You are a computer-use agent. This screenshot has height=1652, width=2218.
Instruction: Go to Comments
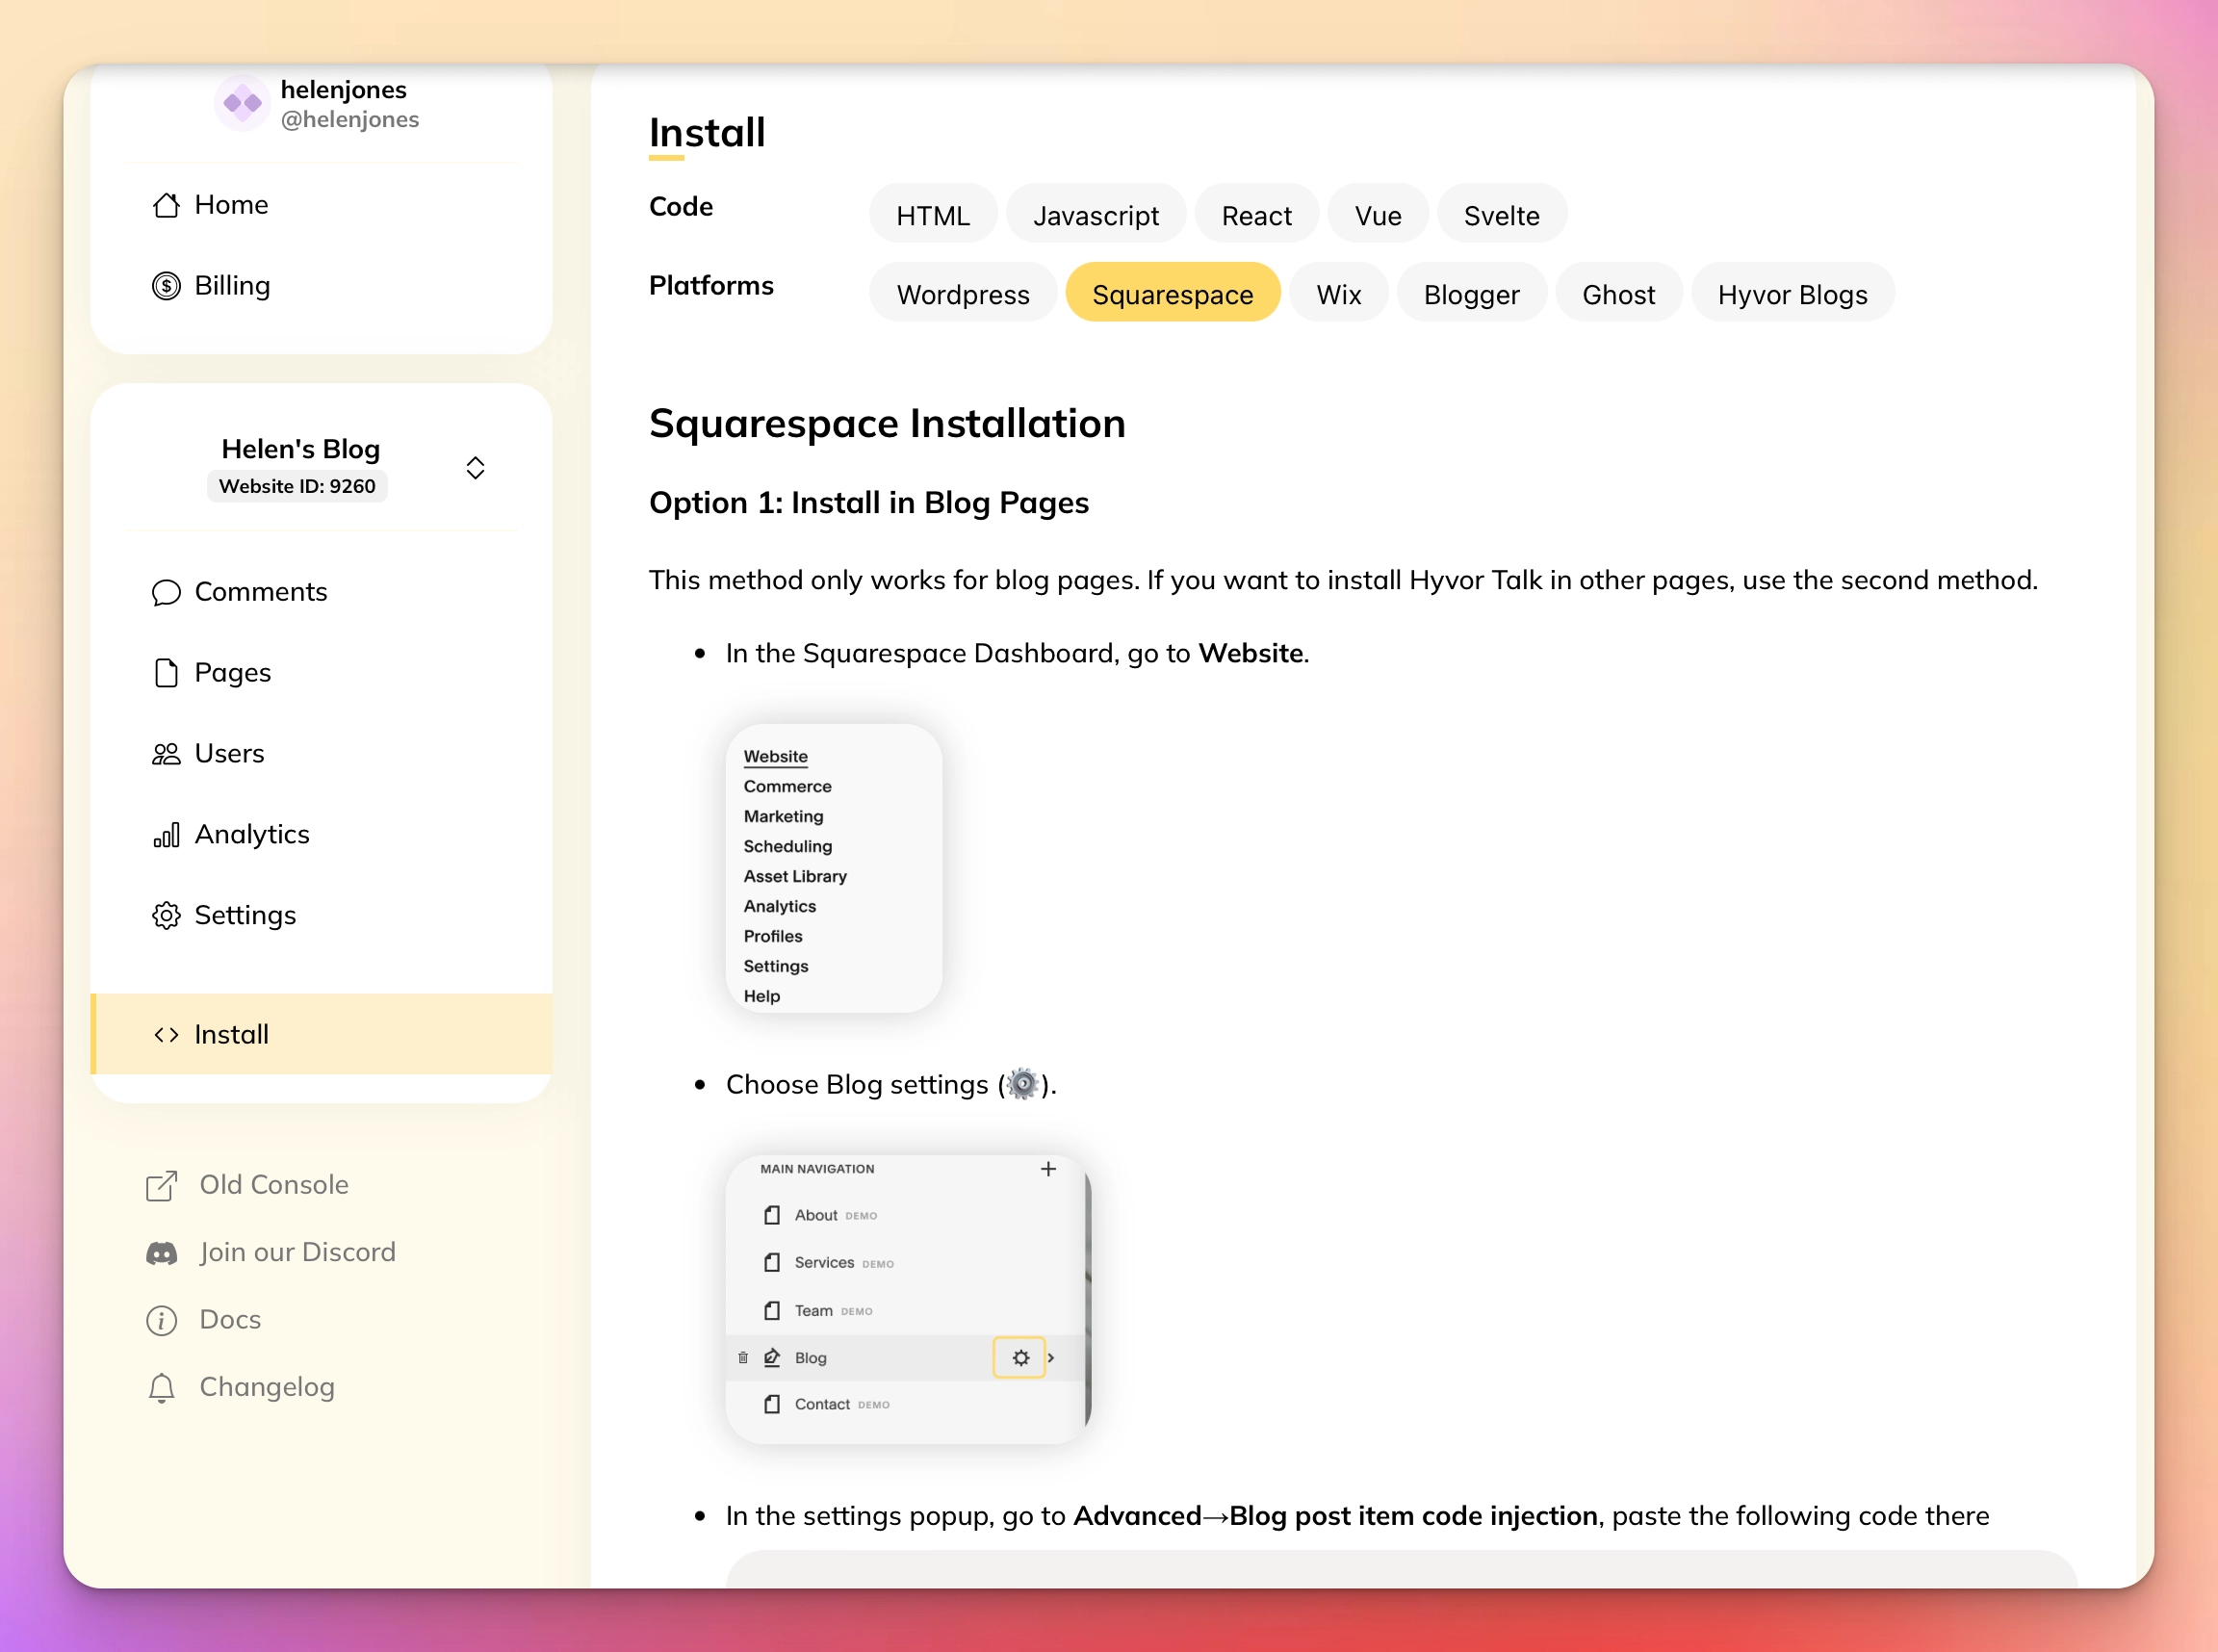click(x=322, y=592)
